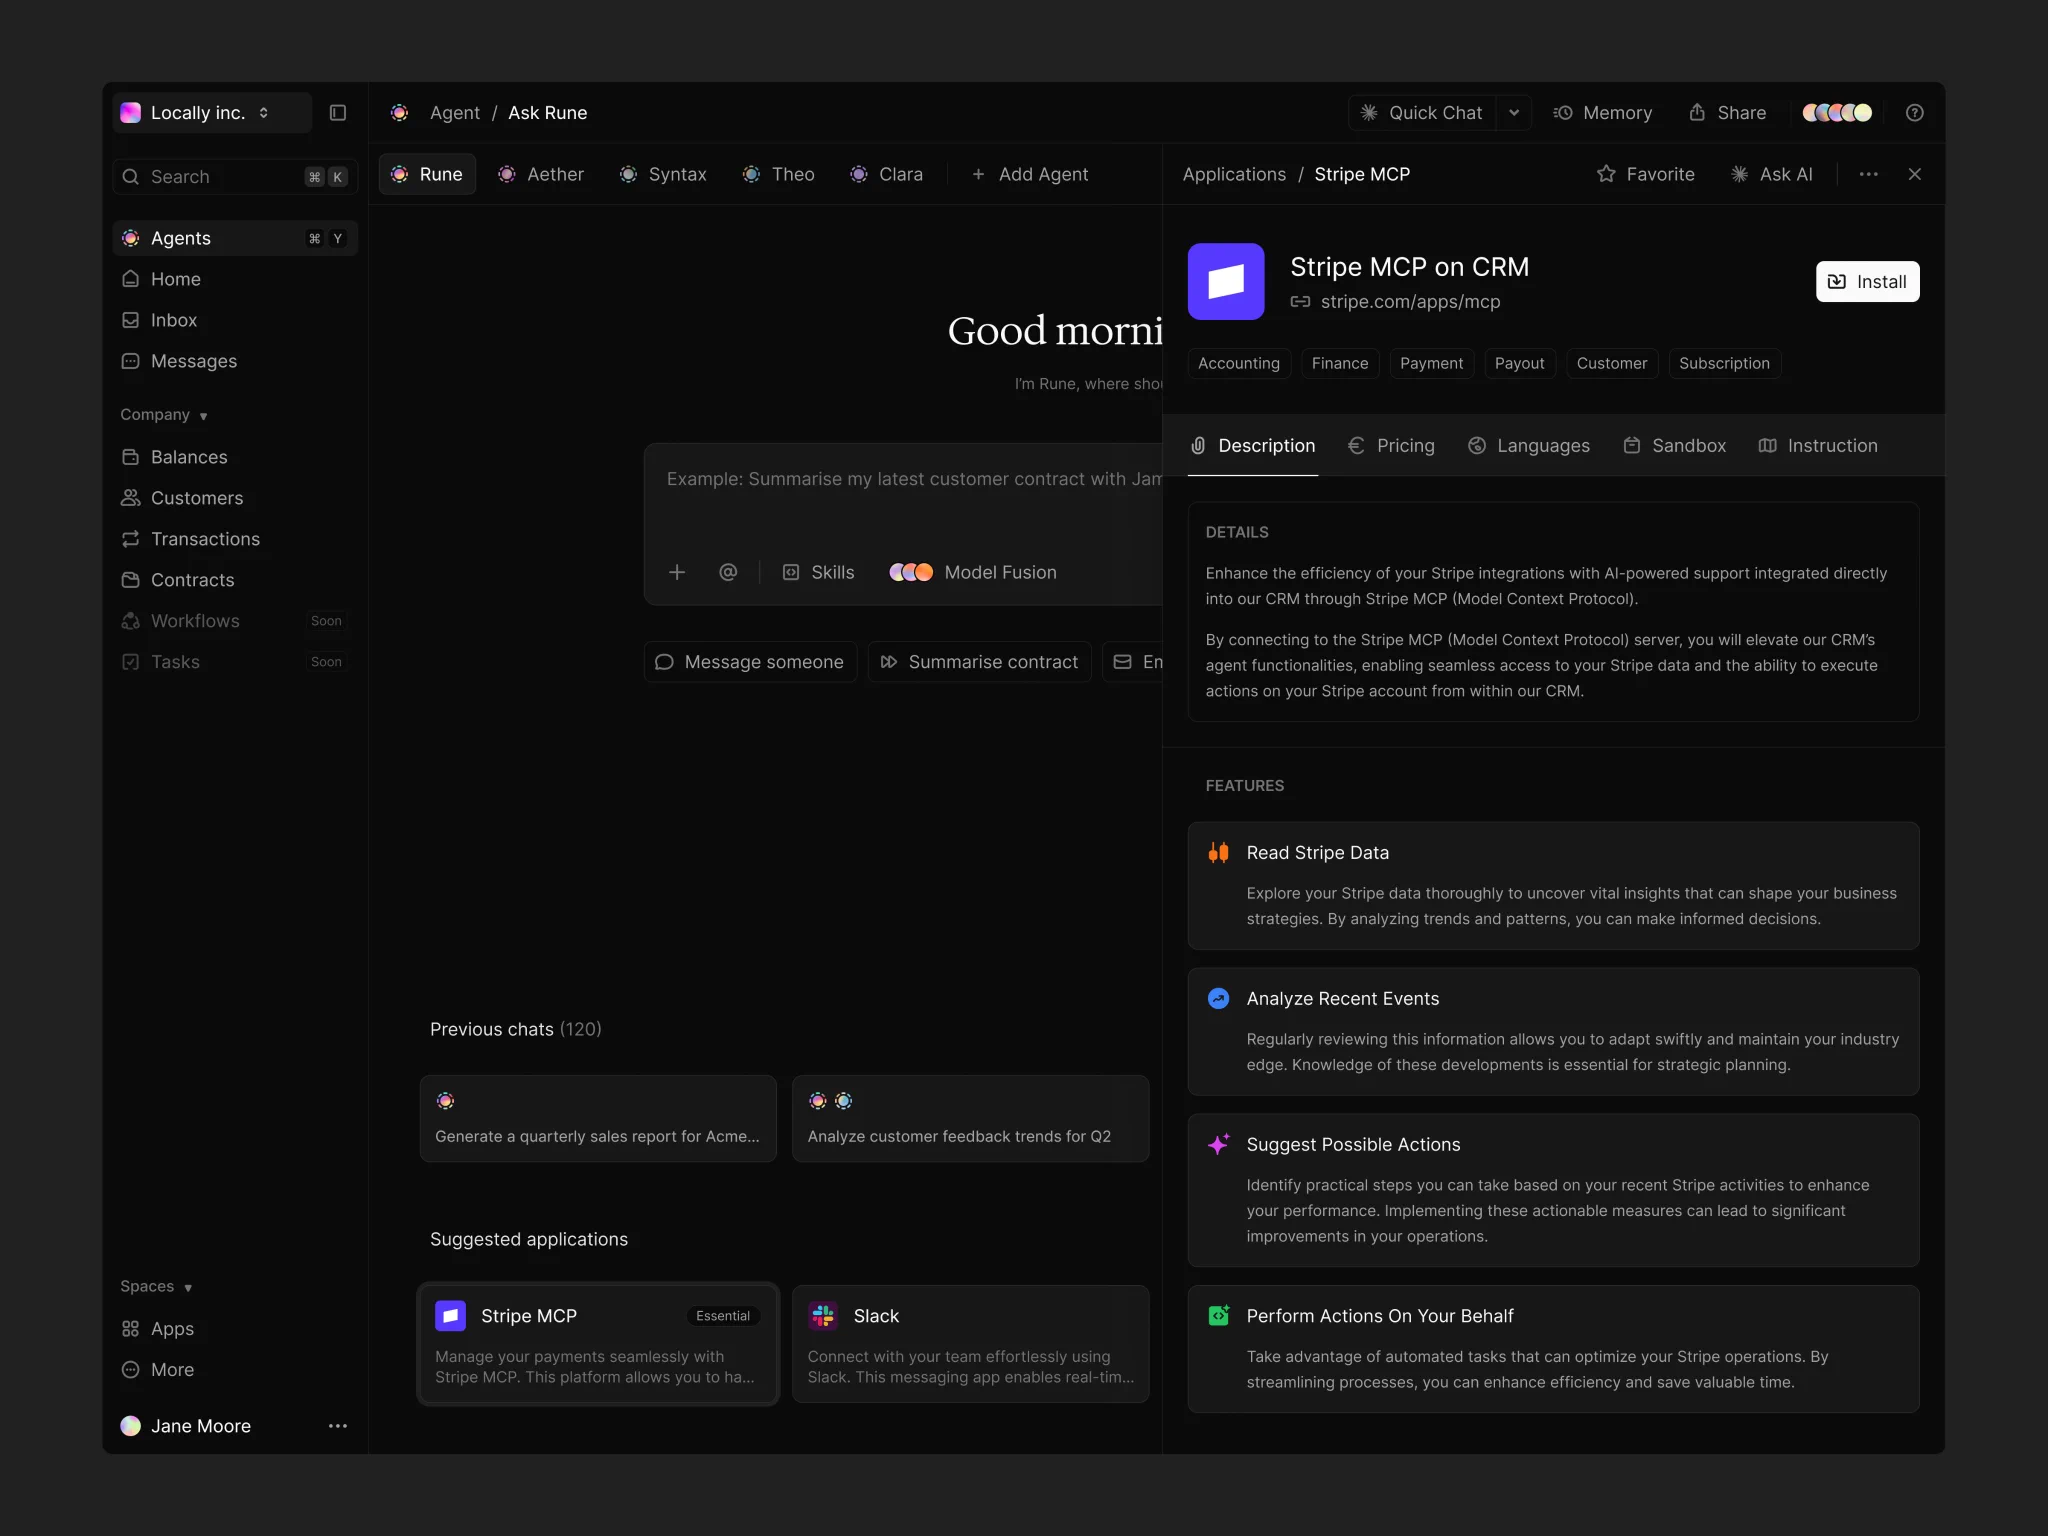
Task: Click the Summarise contract suggestion
Action: coord(979,662)
